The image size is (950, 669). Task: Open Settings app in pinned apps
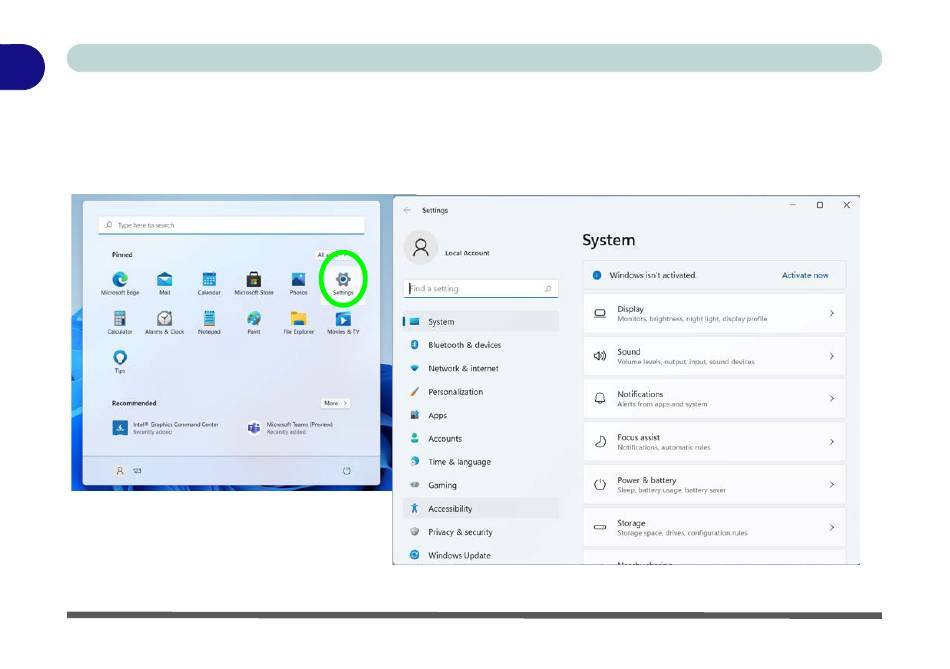[x=343, y=281]
